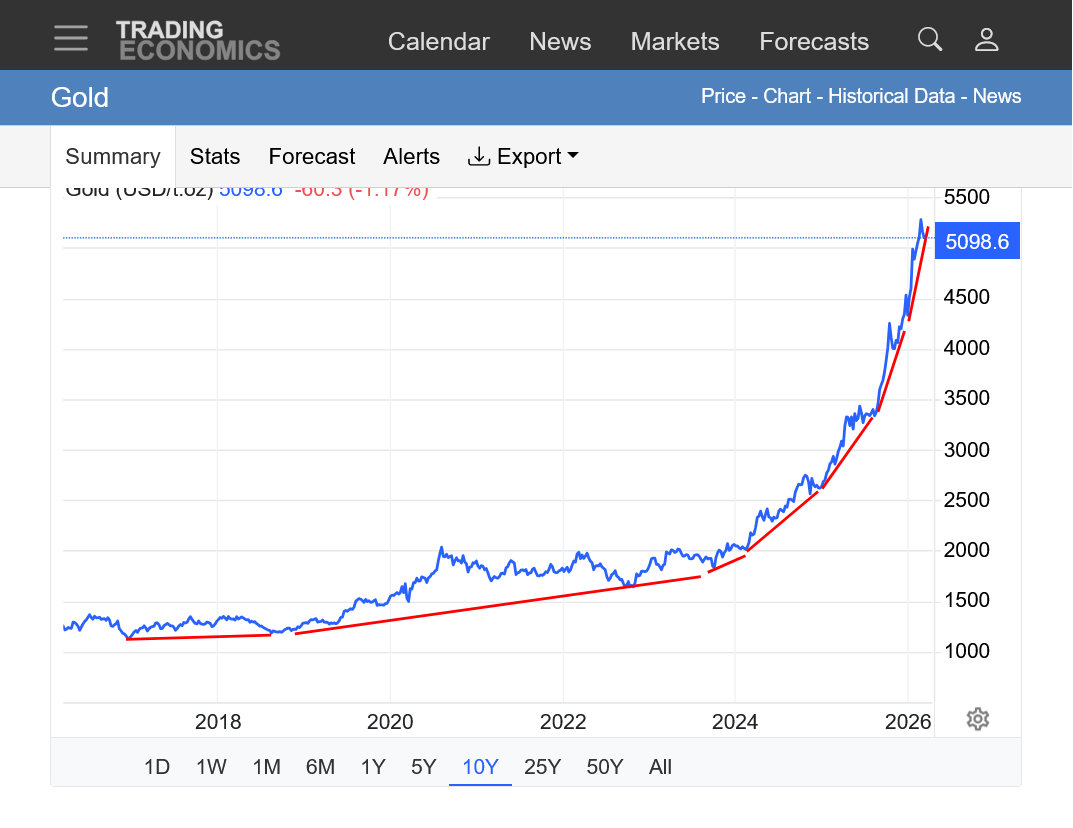Screen dimensions: 1073x828
Task: Switch chart to 5Y range
Action: tap(424, 767)
